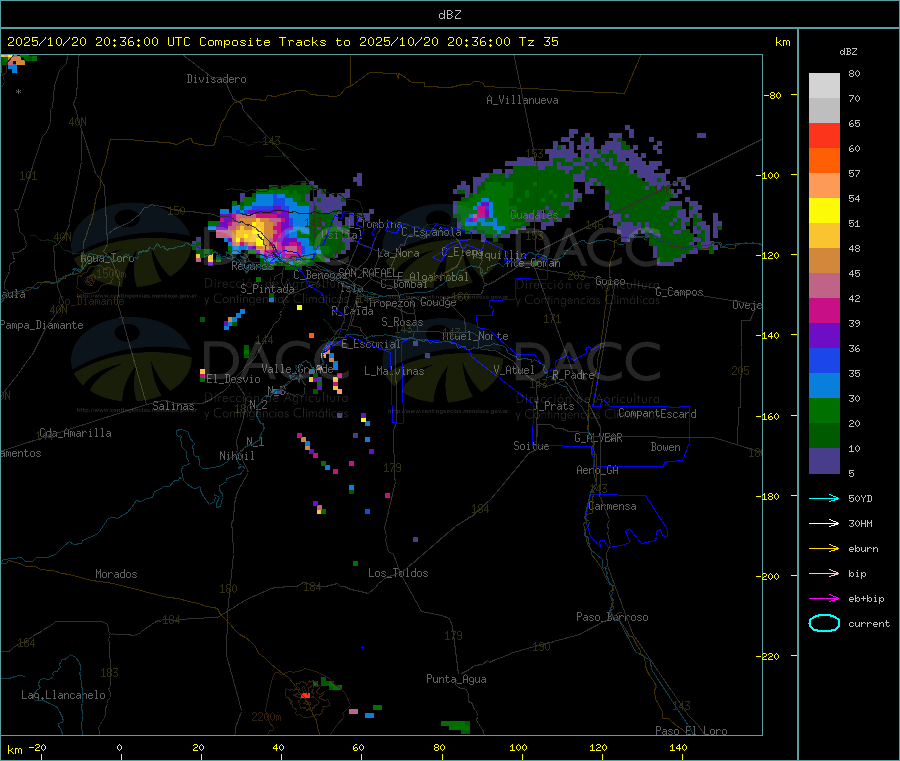The image size is (900, 761).
Task: Click the Lag.Llancanelo map label
Action: coord(63,695)
